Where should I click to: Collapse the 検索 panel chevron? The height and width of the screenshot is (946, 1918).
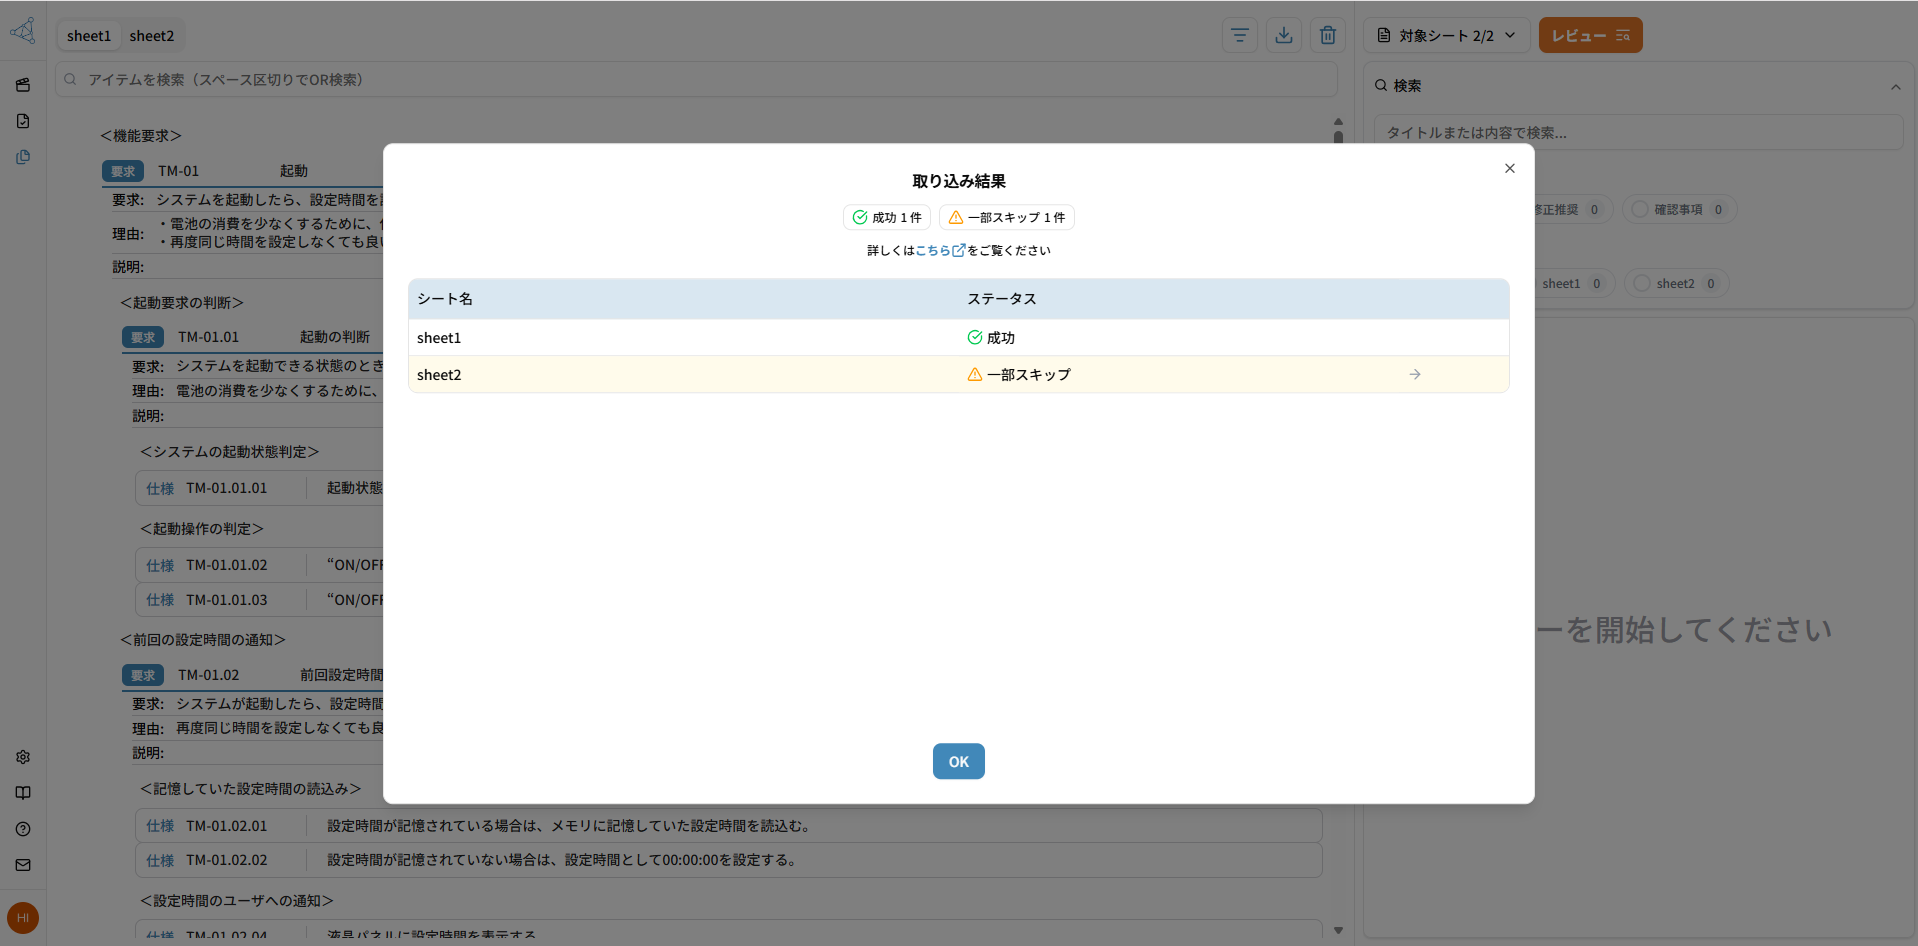point(1895,87)
